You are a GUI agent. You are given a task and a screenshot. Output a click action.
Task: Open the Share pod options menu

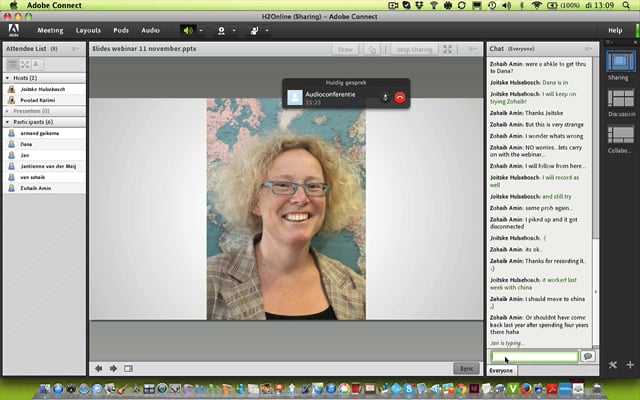tap(472, 49)
